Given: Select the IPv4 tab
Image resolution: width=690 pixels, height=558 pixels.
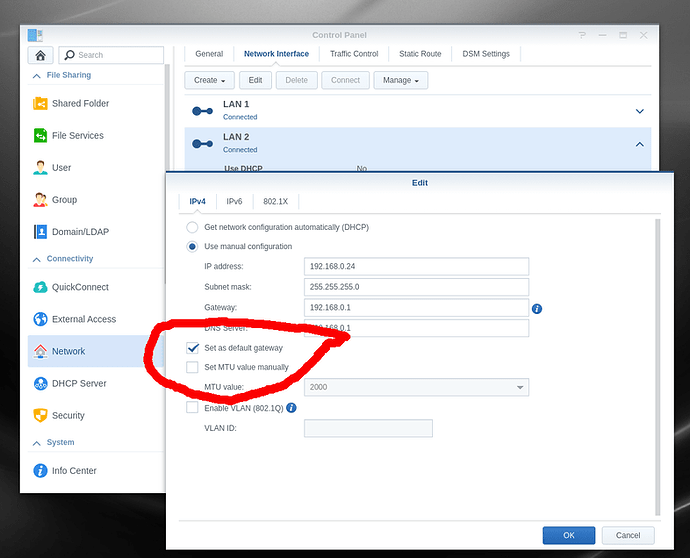Looking at the screenshot, I should coord(197,201).
